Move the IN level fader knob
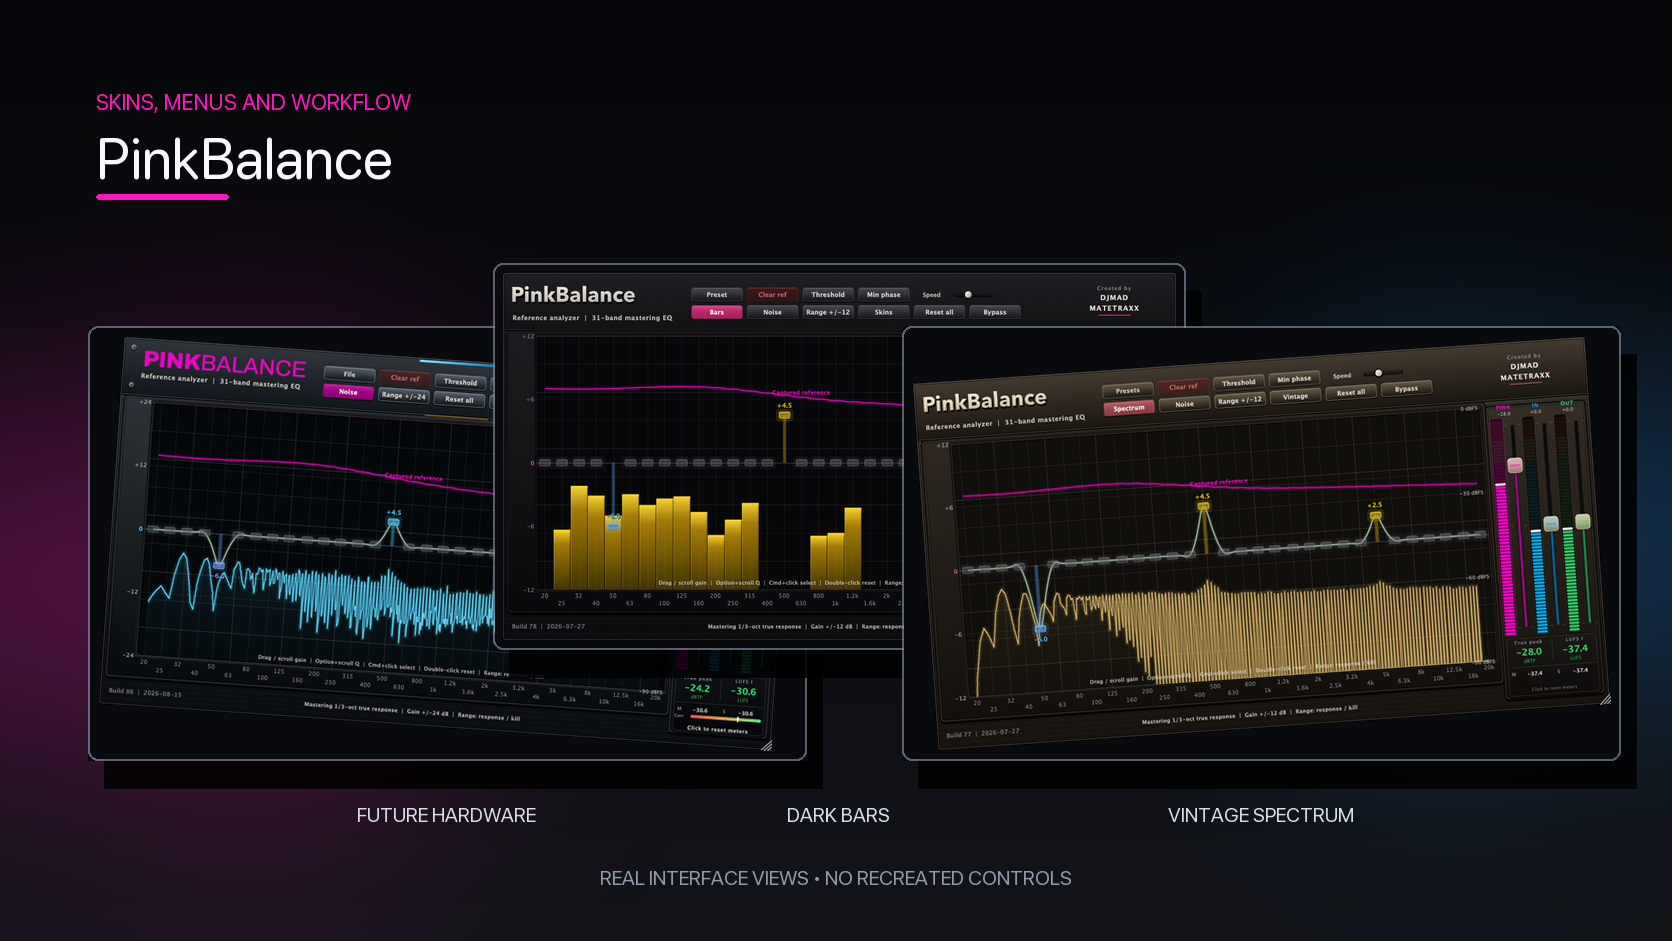 click(x=1551, y=524)
